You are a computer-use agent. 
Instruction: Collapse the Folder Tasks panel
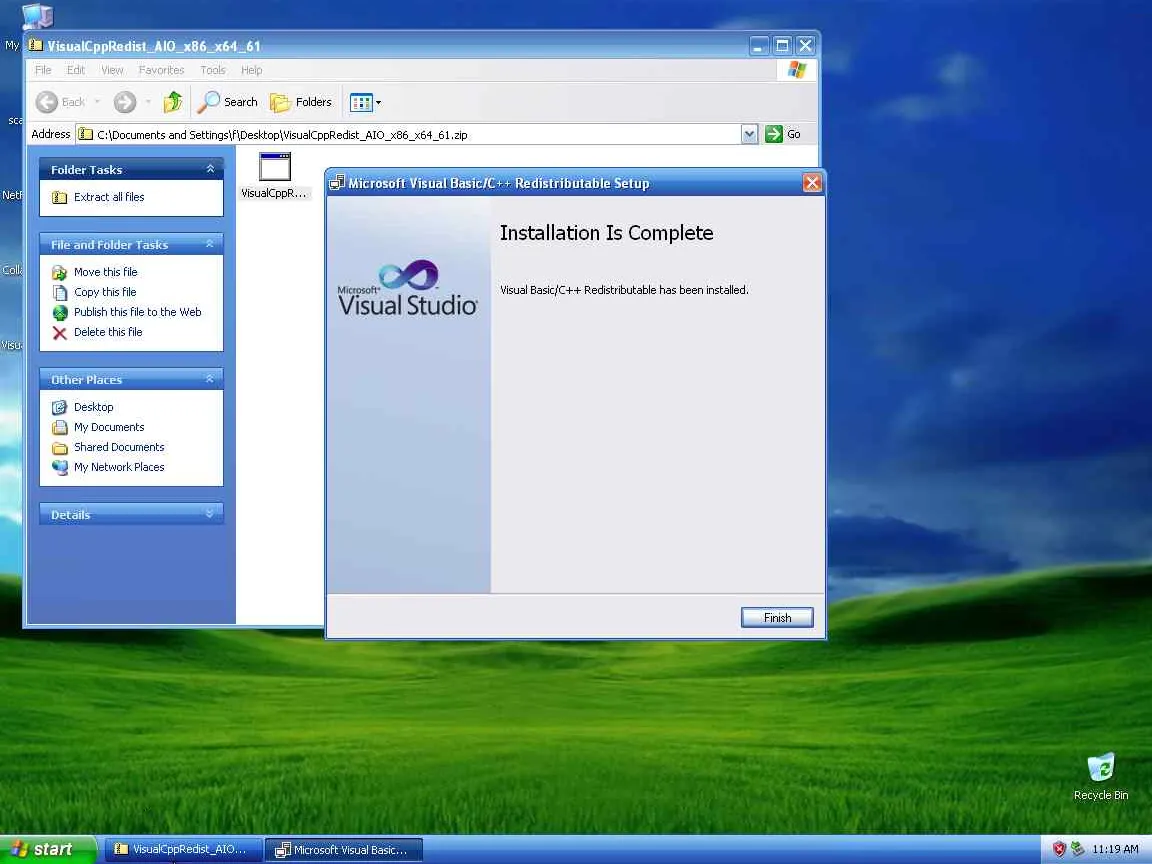210,169
